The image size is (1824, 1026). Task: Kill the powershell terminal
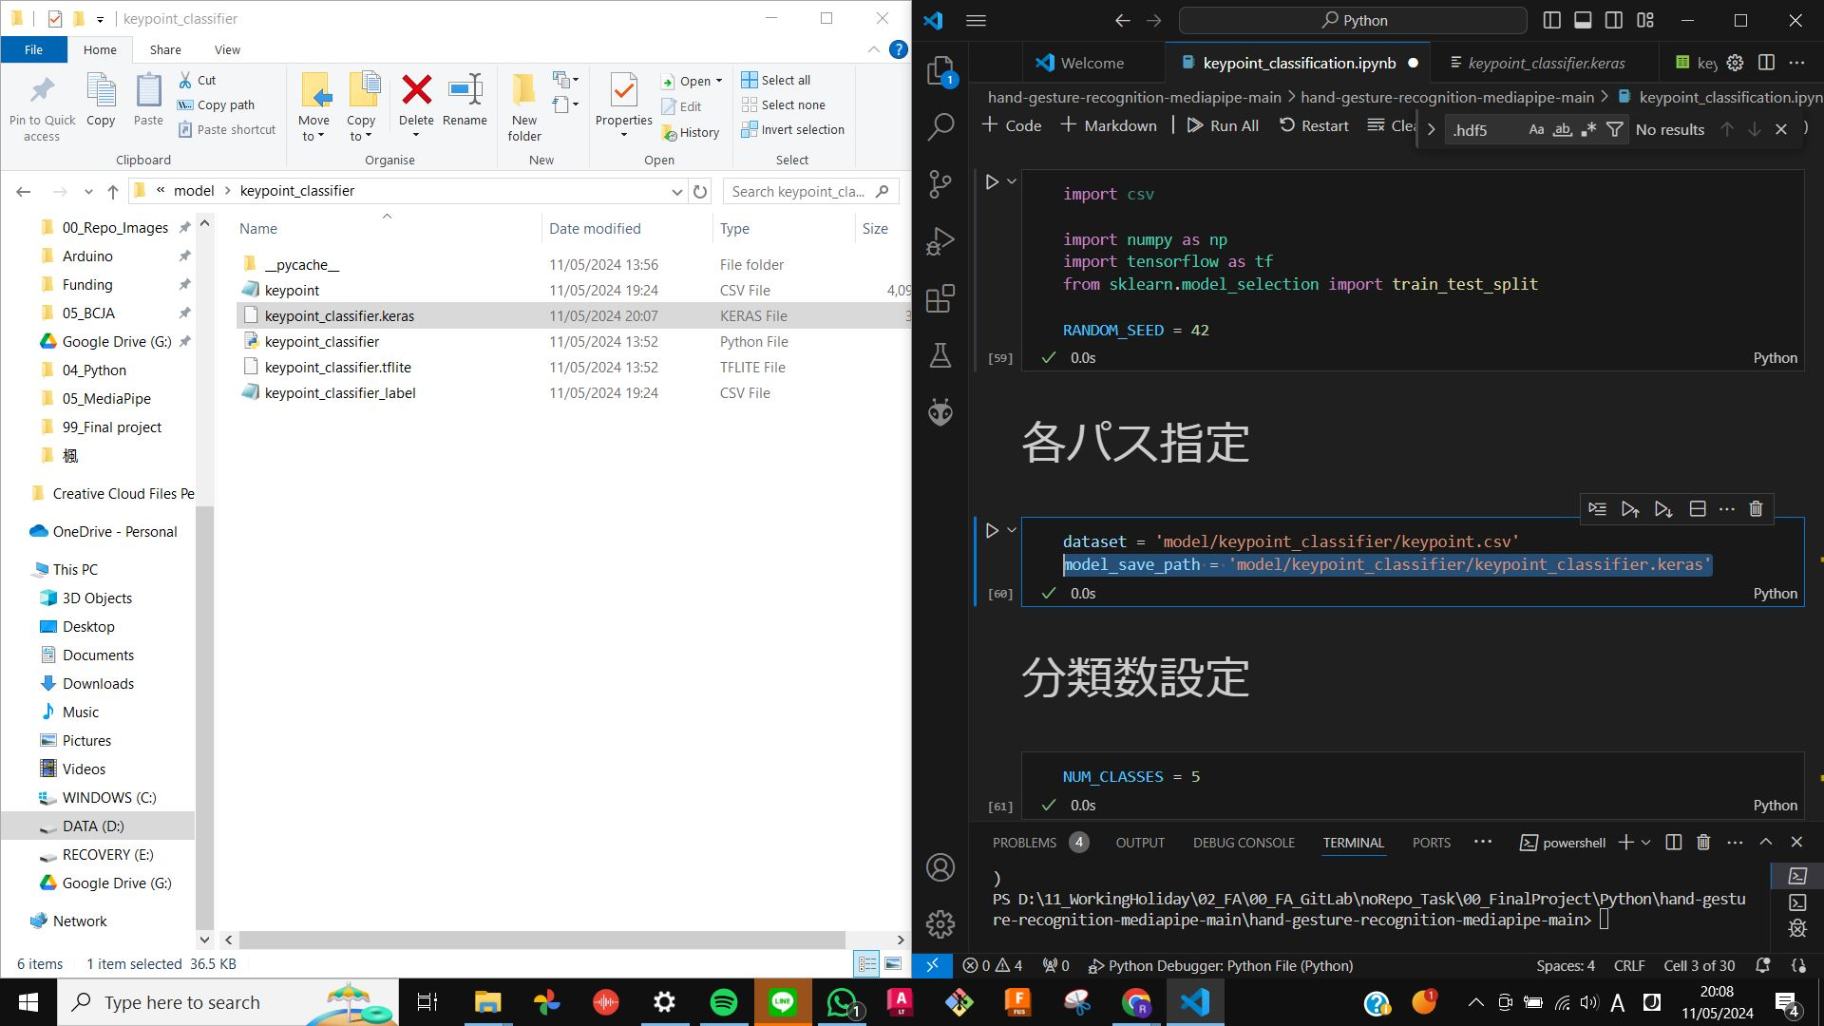pyautogui.click(x=1703, y=842)
